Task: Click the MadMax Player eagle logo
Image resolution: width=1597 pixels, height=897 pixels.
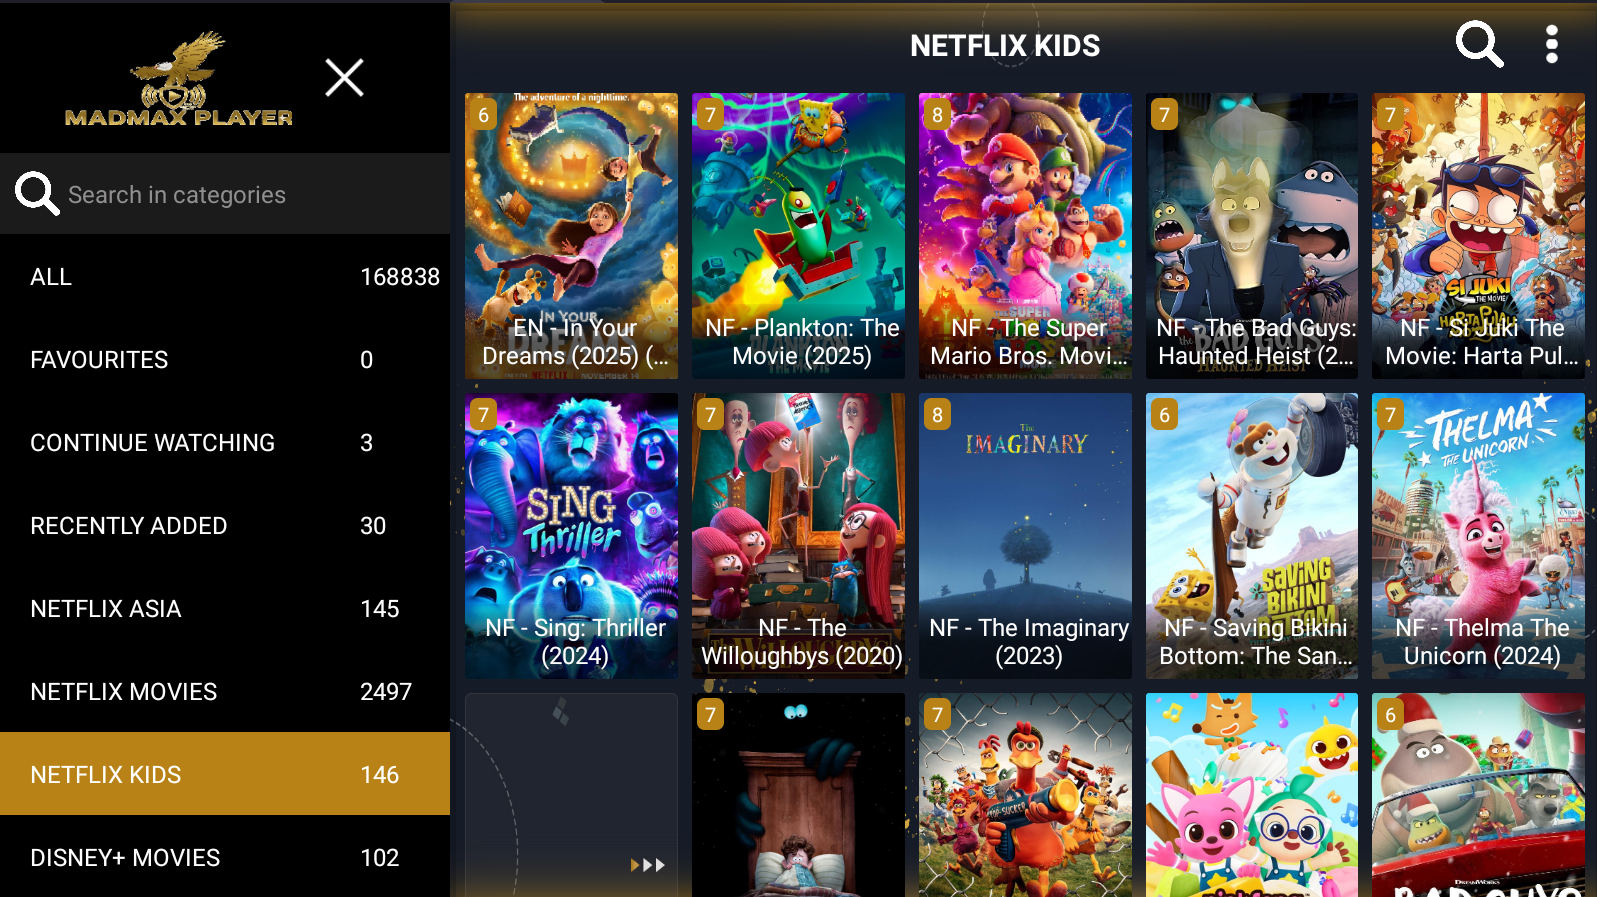Action: [179, 78]
